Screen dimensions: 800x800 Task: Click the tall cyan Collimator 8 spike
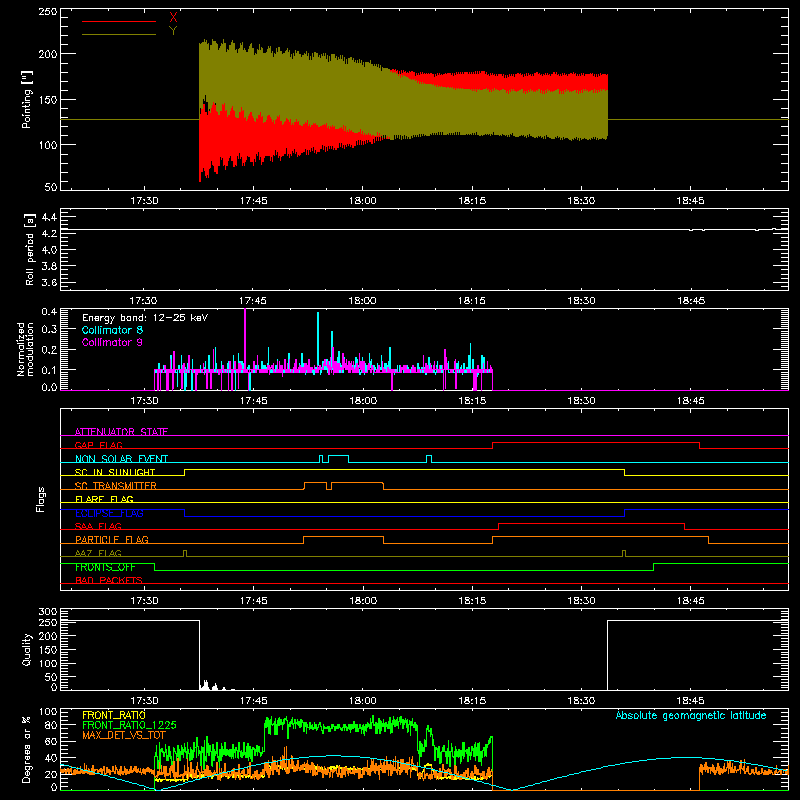point(318,340)
